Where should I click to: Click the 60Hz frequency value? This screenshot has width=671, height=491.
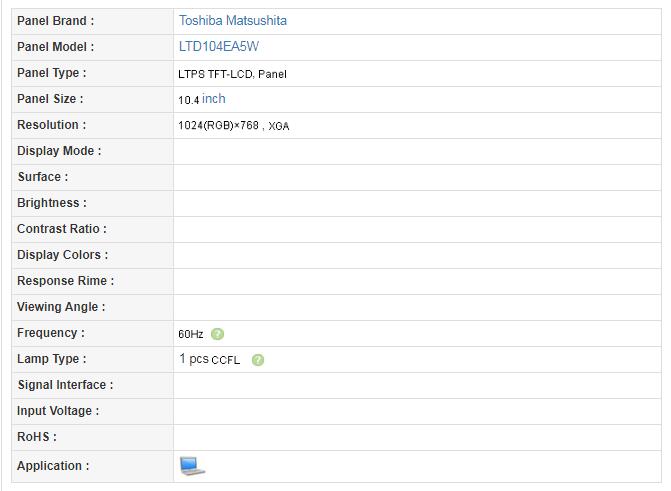point(191,334)
